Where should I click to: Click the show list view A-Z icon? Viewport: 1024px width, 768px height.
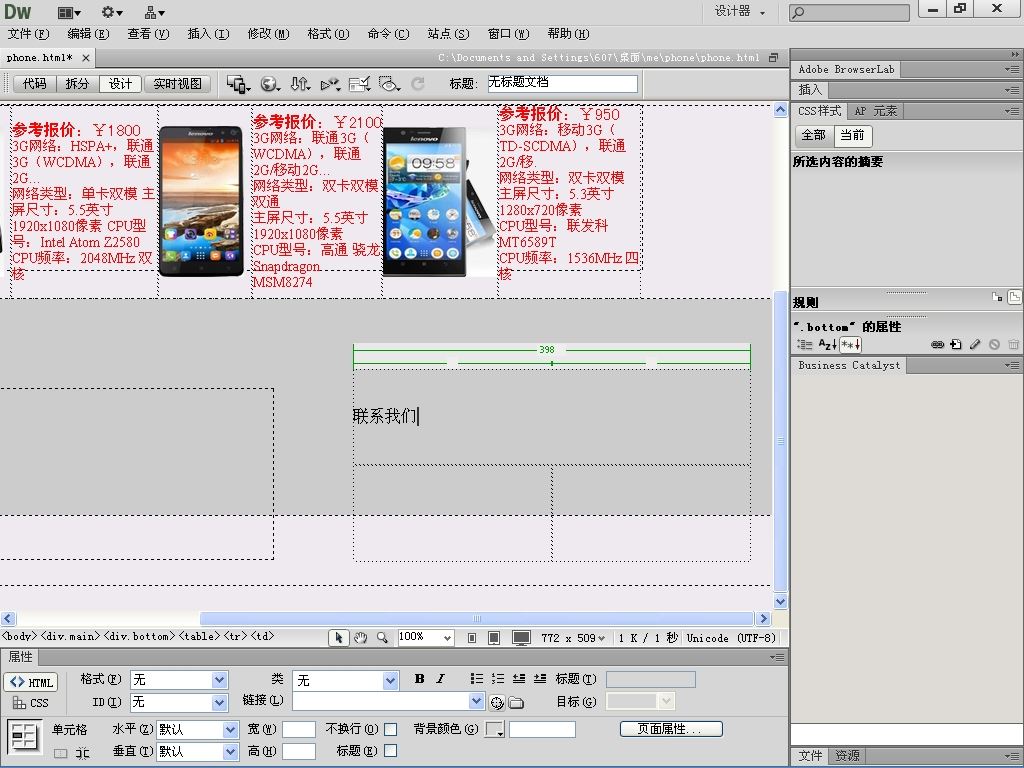pos(827,344)
